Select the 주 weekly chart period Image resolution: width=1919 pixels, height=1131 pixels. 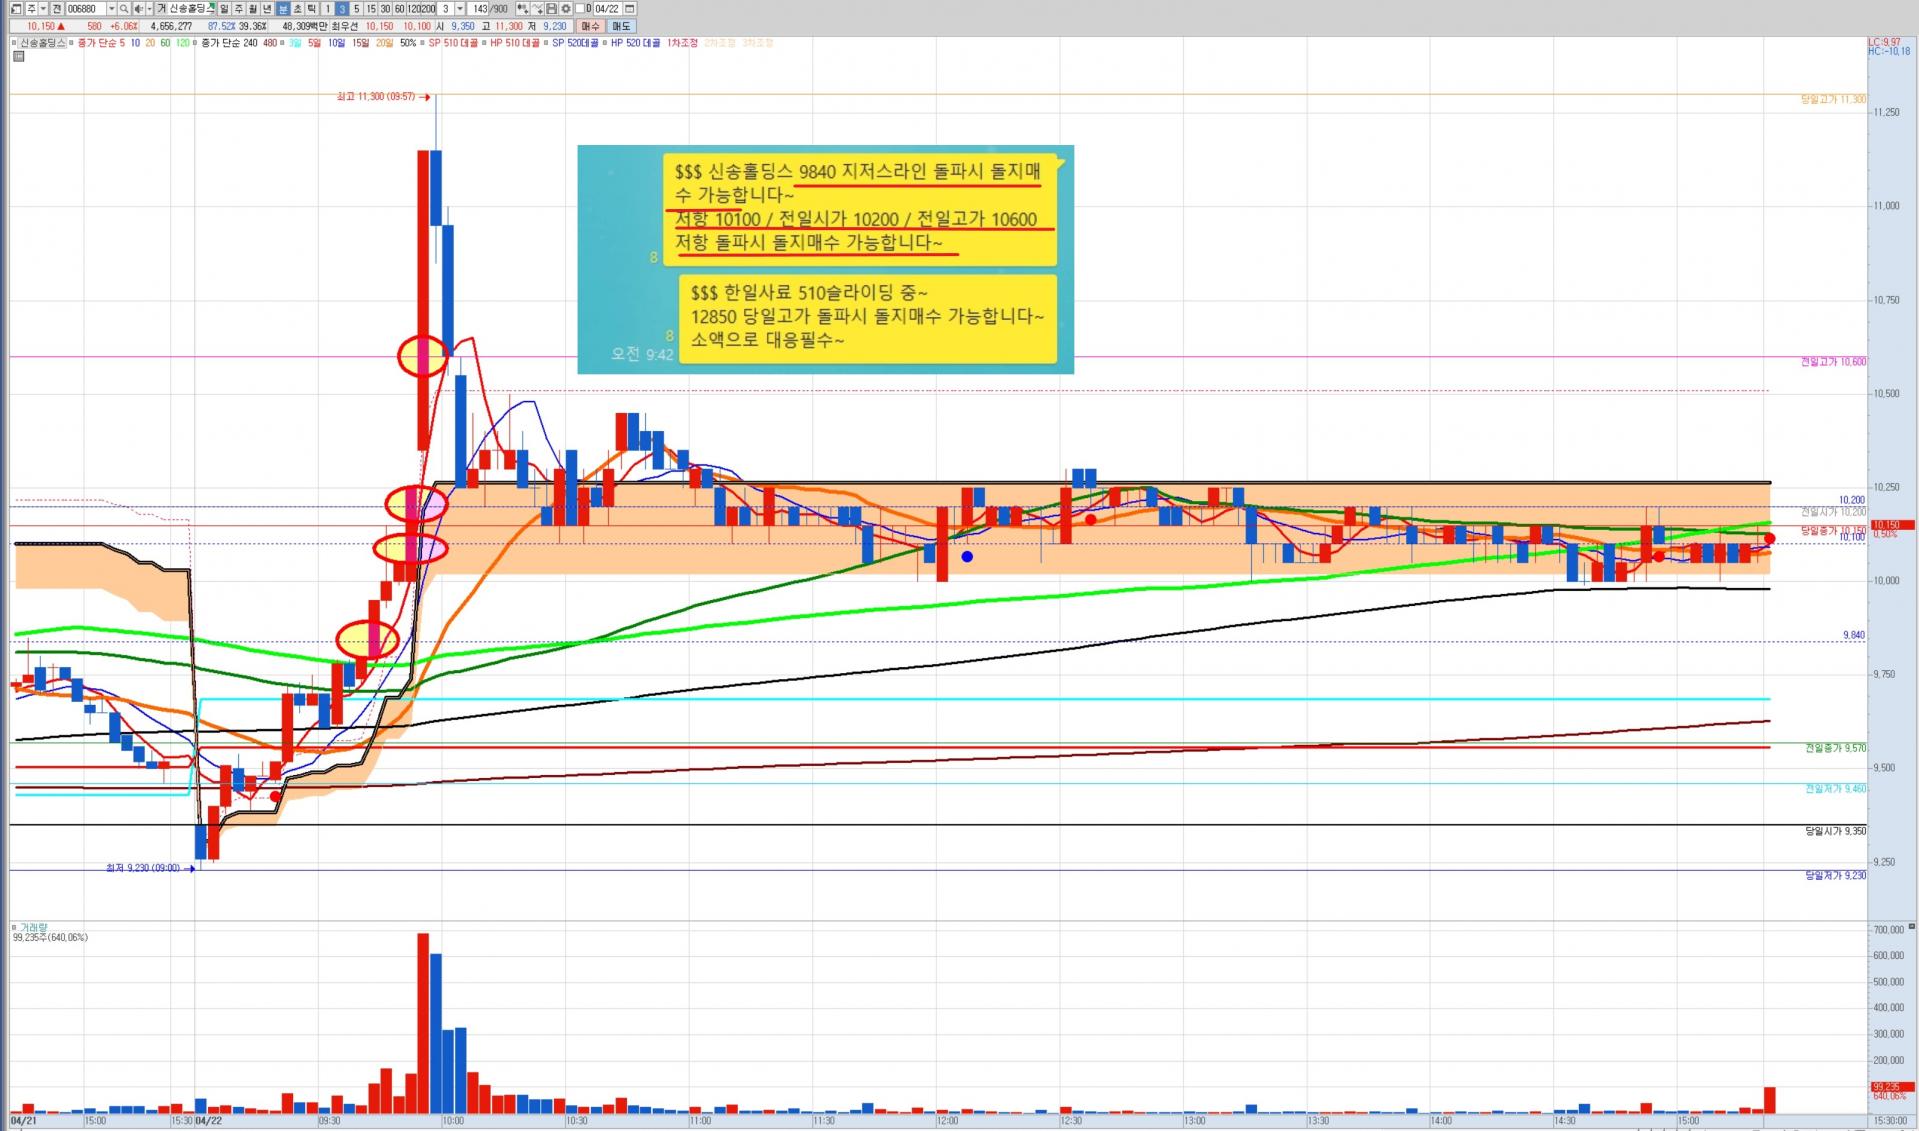pyautogui.click(x=239, y=9)
